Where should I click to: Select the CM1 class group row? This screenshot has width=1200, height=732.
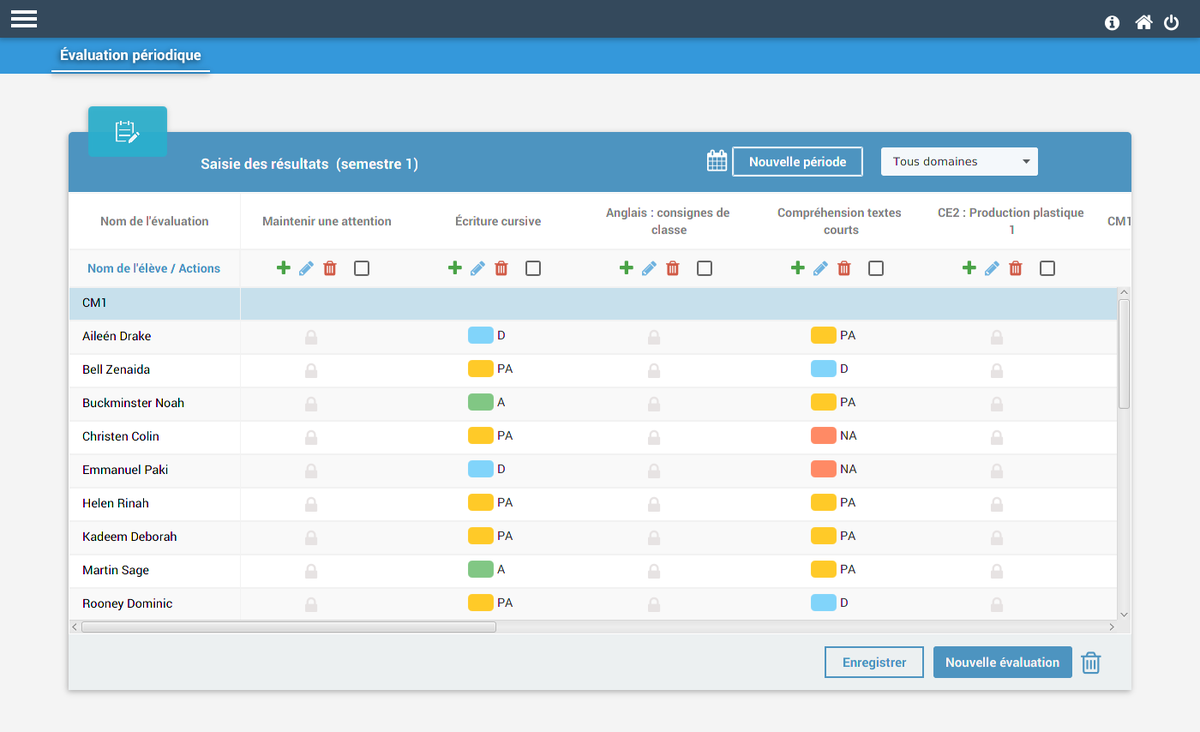click(593, 303)
